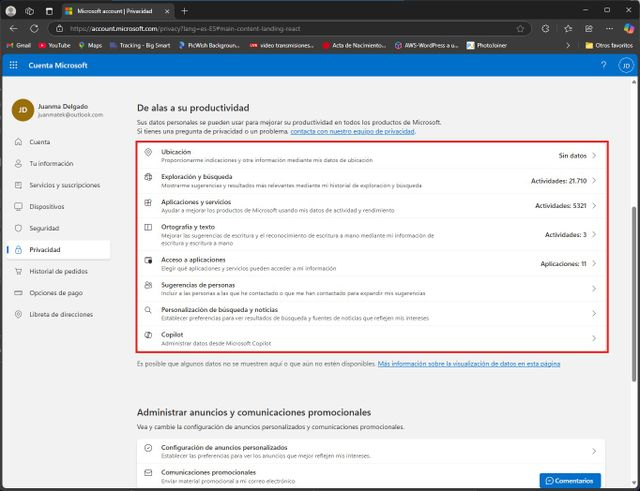Expand the Ubicación row chevron
Viewport: 640px width, 491px height.
tap(594, 155)
